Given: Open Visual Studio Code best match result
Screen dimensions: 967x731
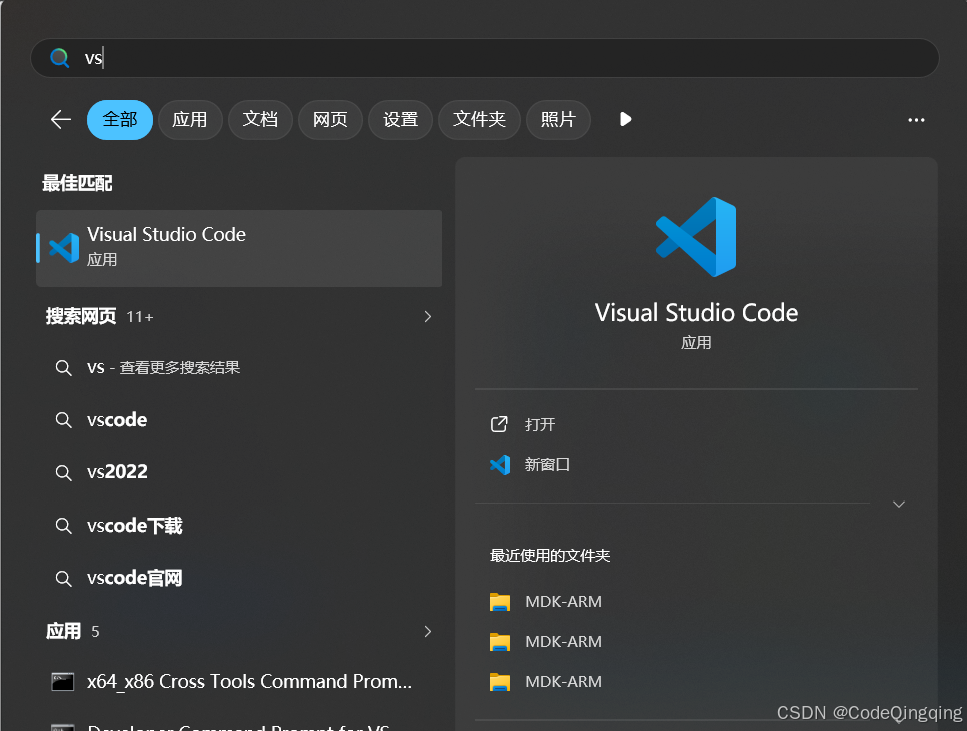Looking at the screenshot, I should click(239, 248).
